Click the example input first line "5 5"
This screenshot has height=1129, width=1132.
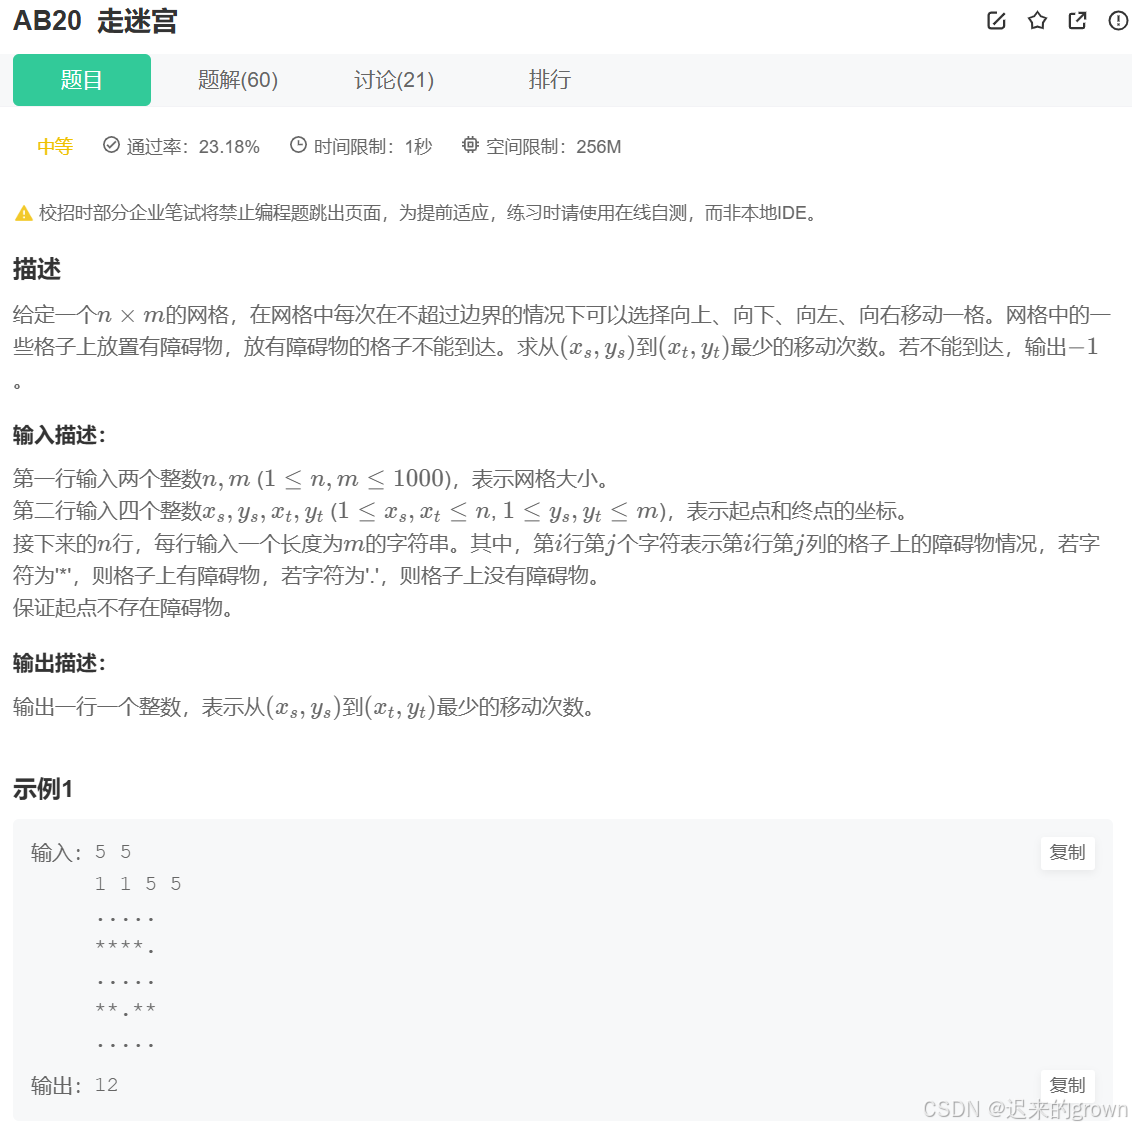113,853
